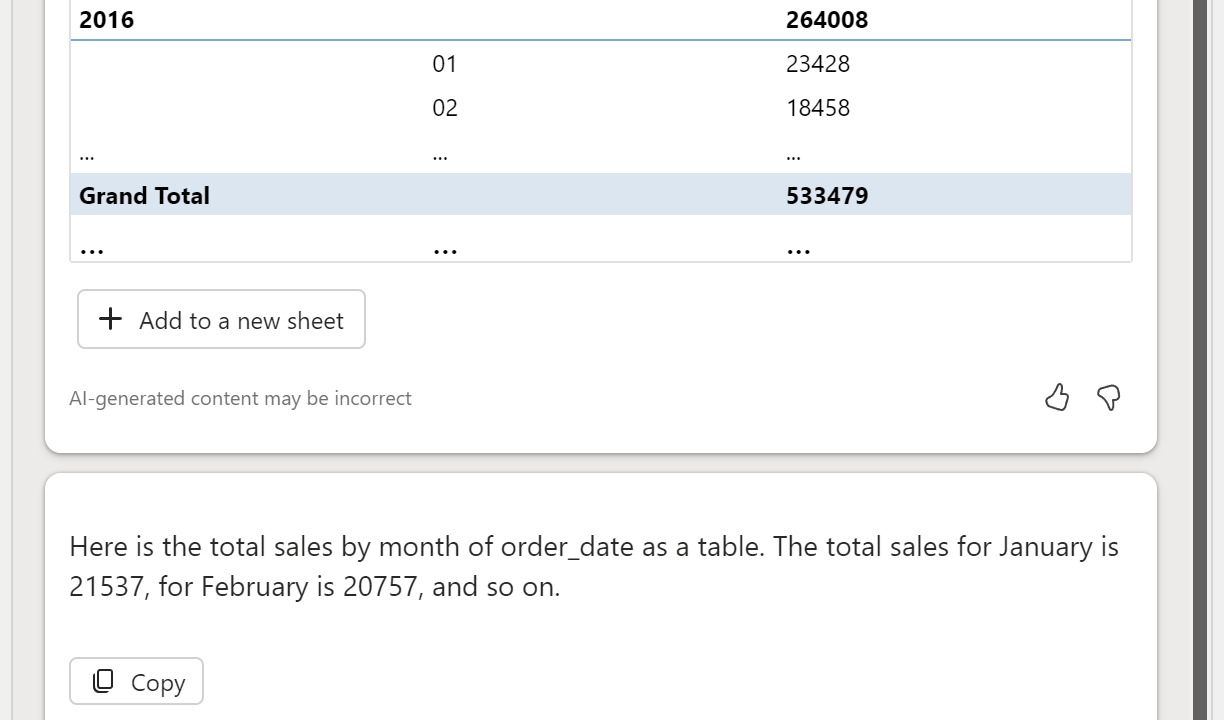This screenshot has width=1224, height=720.
Task: Select the 533479 grand total value
Action: click(827, 196)
